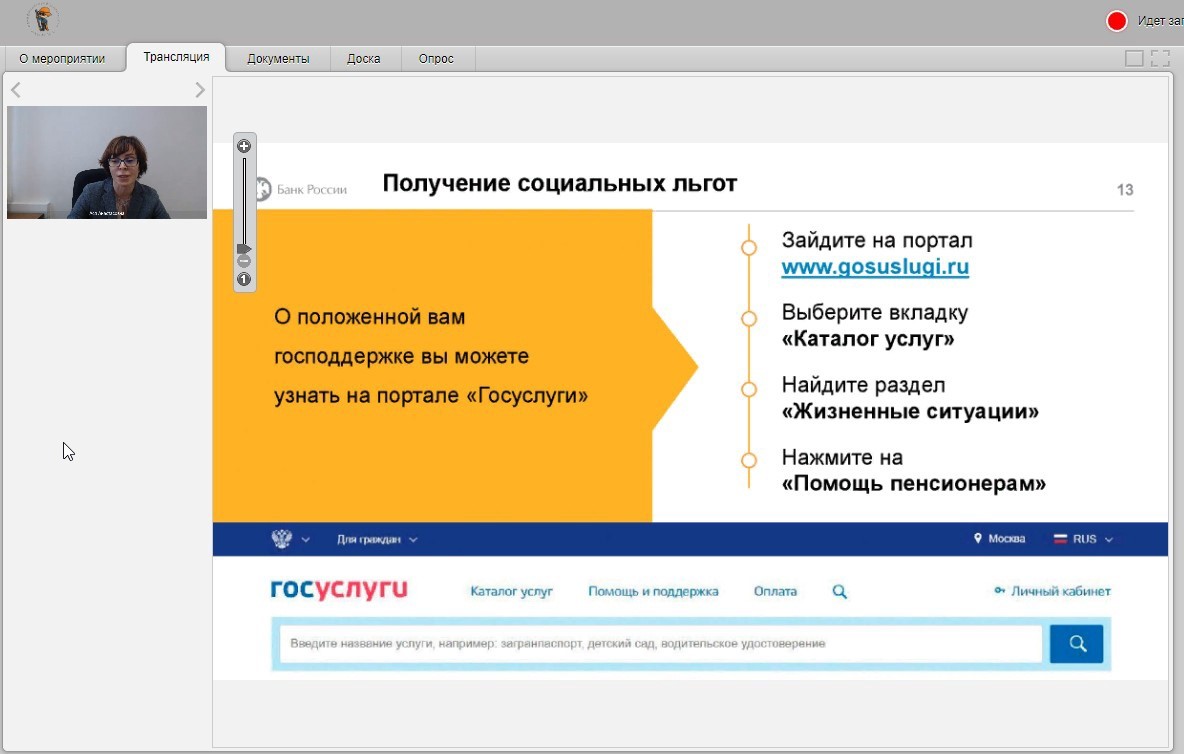The width and height of the screenshot is (1184, 754).
Task: Open the О мероприятии tab
Action: [x=63, y=59]
